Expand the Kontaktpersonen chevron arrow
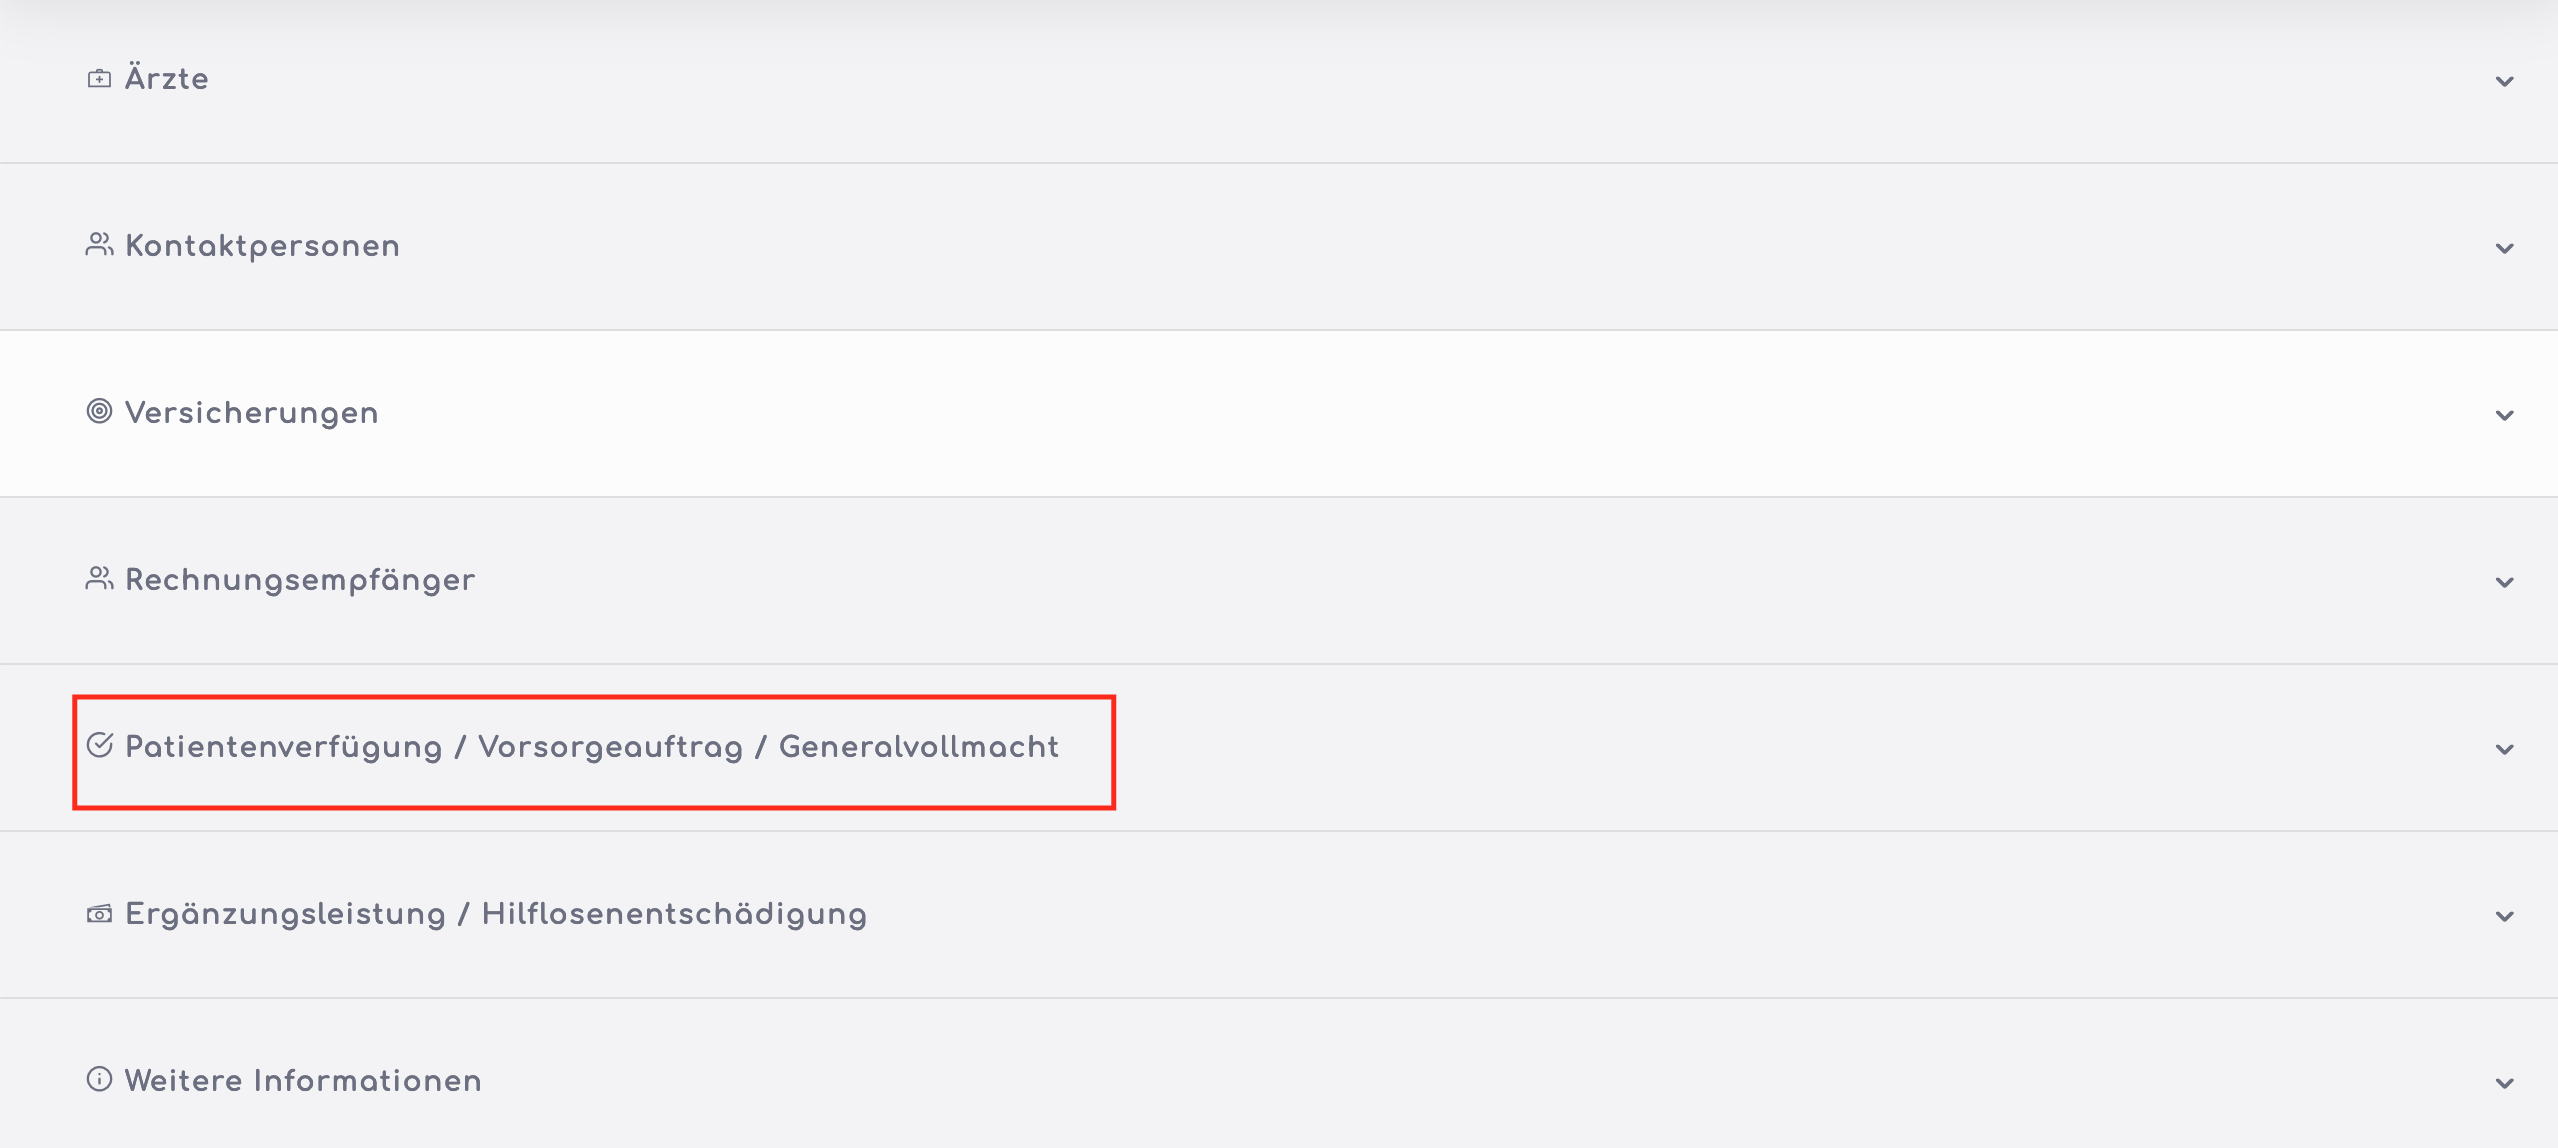Screen dimensions: 2558x1148 [2504, 249]
